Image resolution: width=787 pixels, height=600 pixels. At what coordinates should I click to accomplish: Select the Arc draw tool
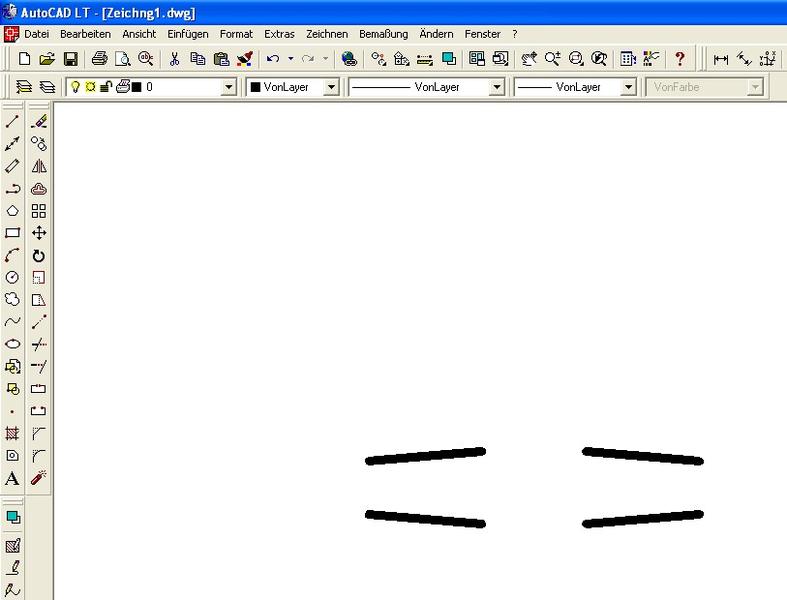point(12,255)
